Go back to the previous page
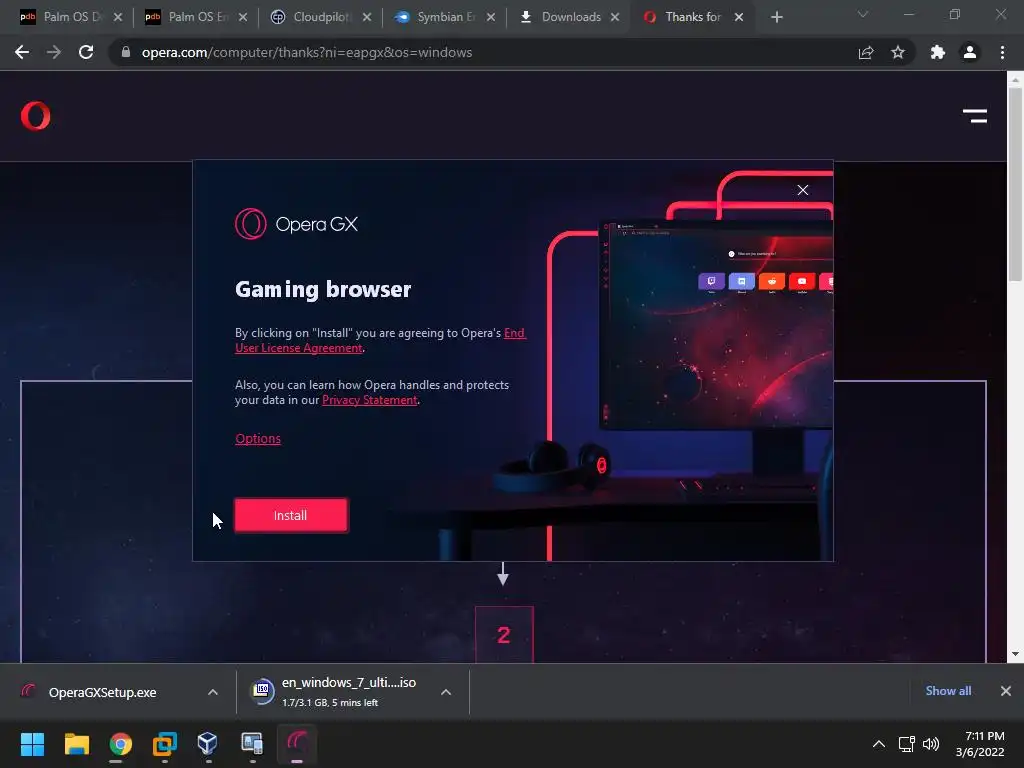Screen dimensions: 1024x768 [x=22, y=52]
